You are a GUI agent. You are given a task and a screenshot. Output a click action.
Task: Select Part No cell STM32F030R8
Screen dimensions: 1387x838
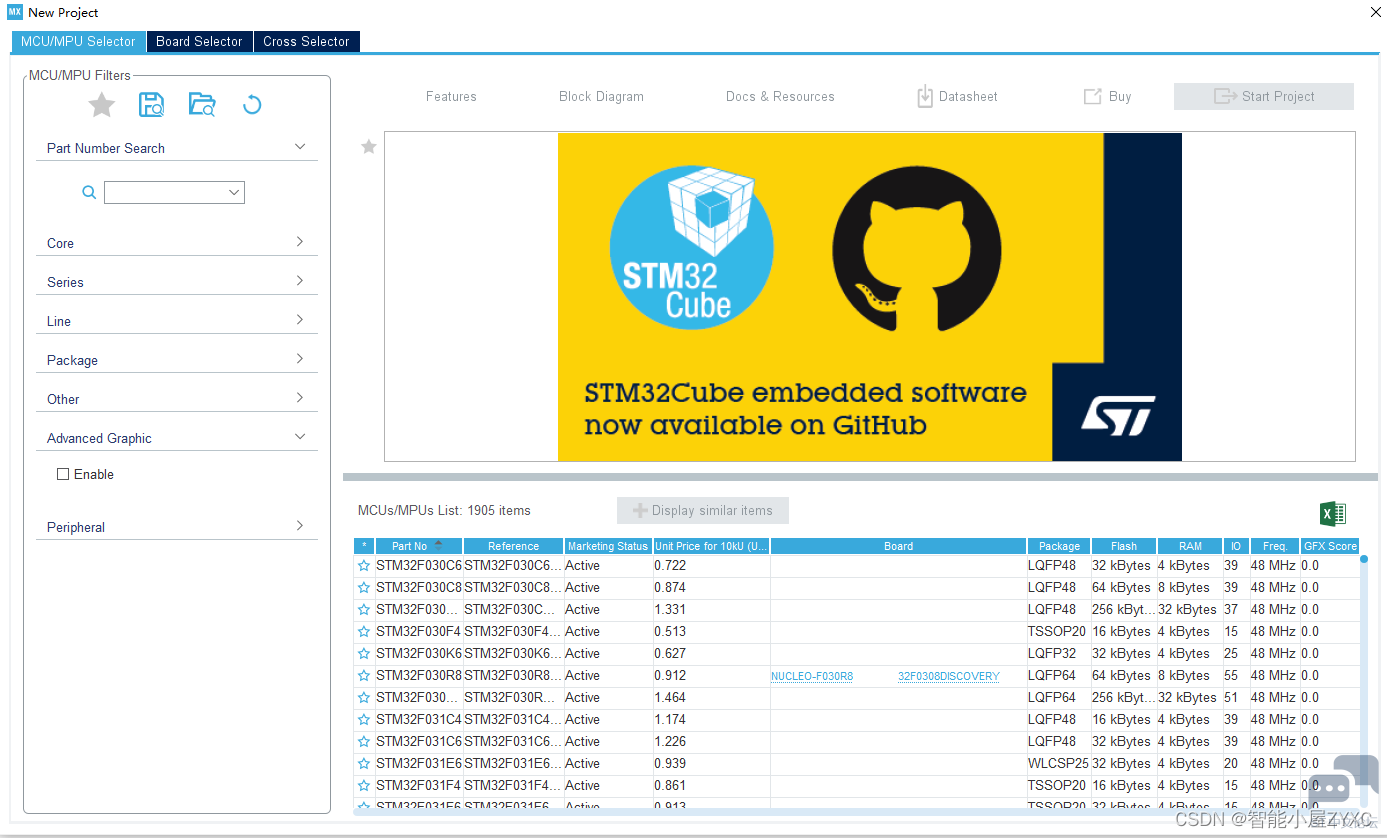click(419, 676)
